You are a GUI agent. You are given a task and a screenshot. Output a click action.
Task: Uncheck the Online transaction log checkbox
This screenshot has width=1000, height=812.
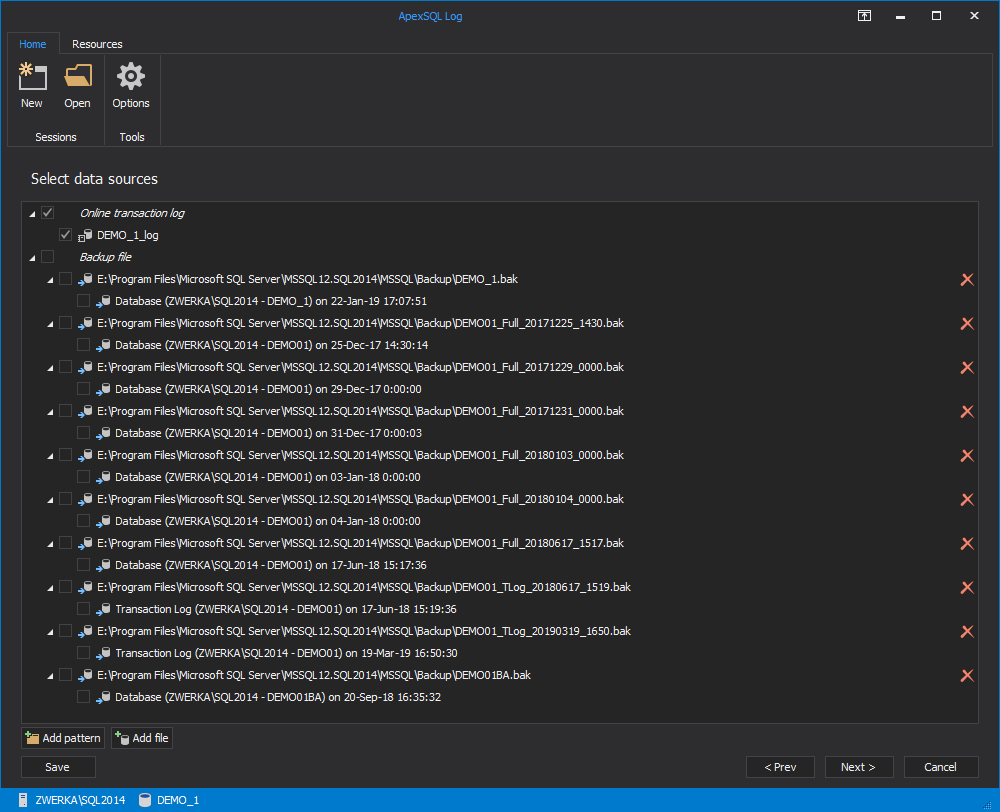(47, 212)
